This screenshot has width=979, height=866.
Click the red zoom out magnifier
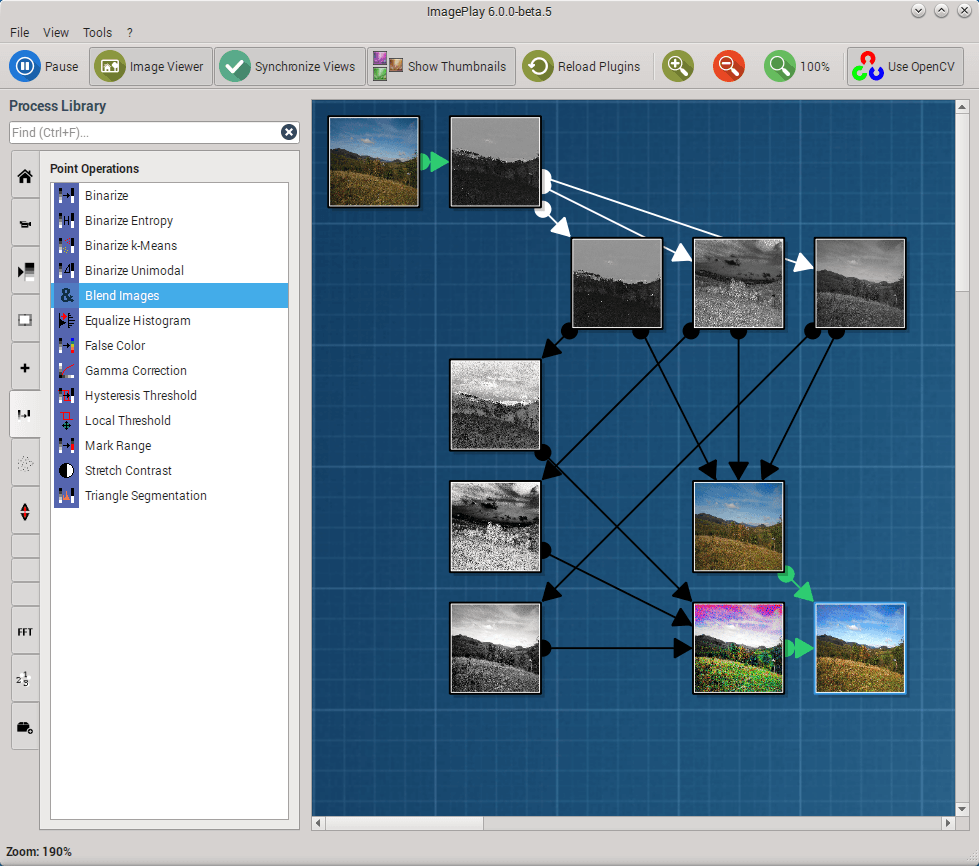pyautogui.click(x=729, y=66)
